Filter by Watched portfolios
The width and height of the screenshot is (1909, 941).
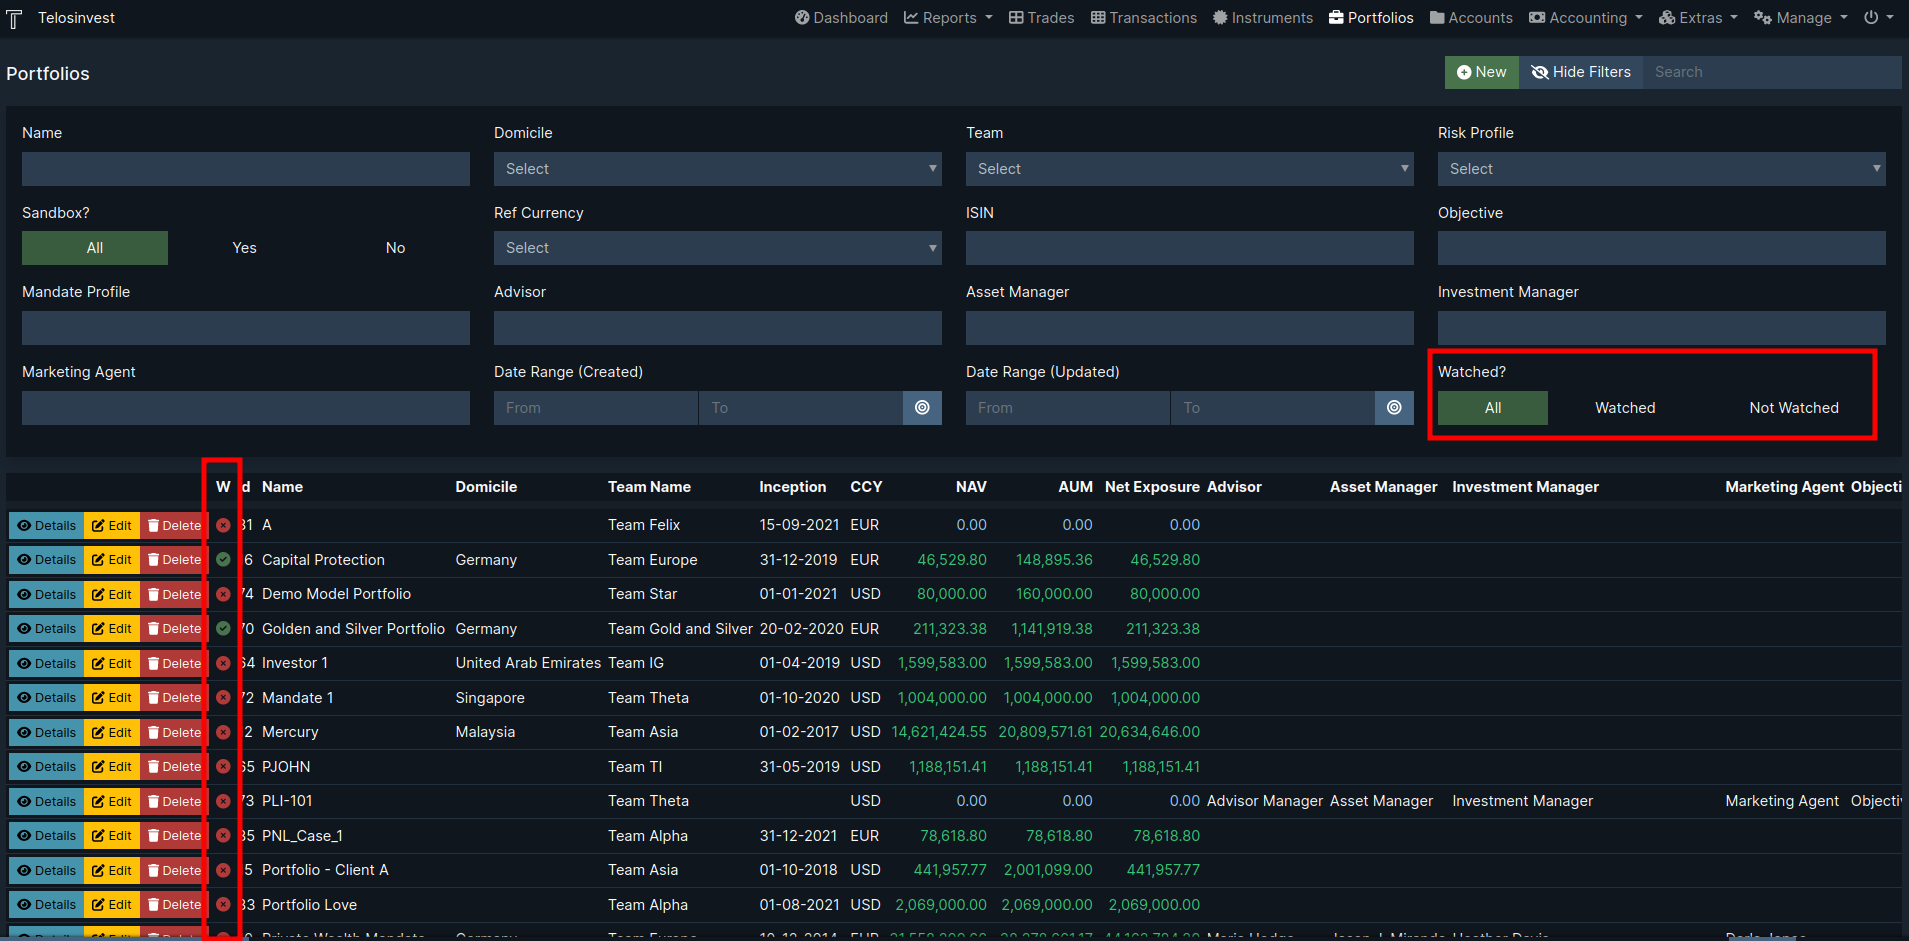click(x=1625, y=408)
